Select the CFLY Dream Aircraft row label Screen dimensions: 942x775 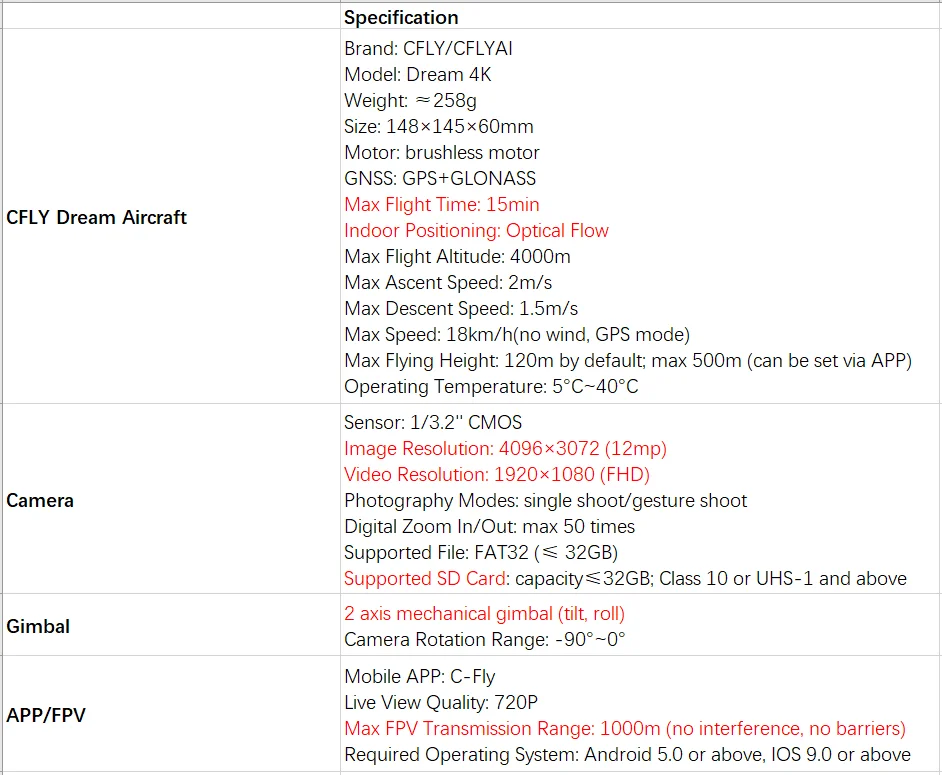click(96, 217)
